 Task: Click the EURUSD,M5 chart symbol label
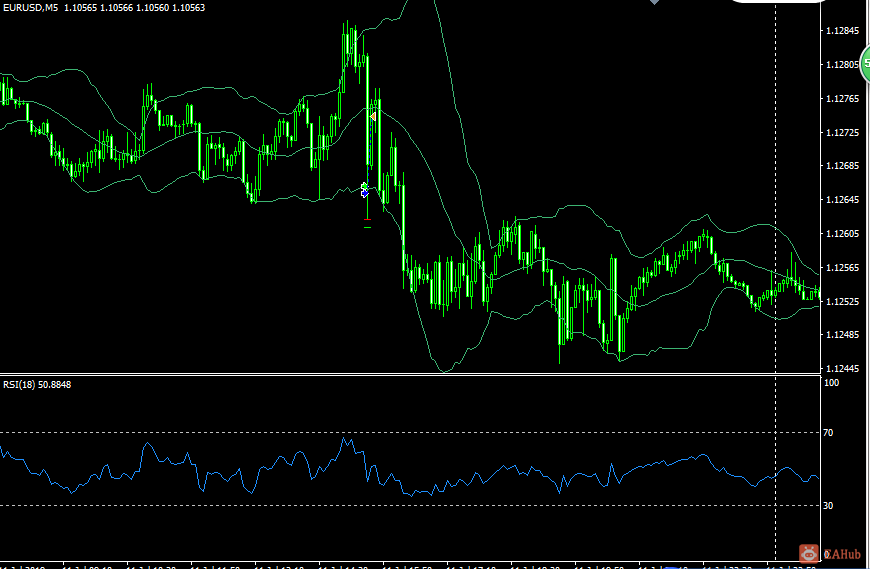31,8
